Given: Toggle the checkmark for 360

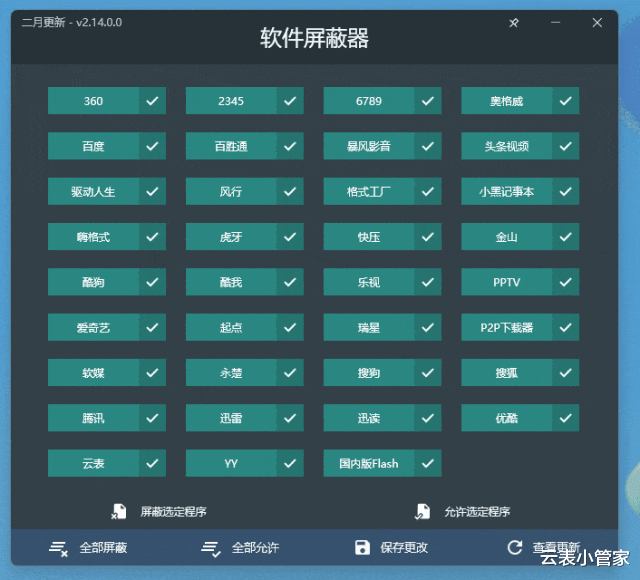Looking at the screenshot, I should pos(152,101).
